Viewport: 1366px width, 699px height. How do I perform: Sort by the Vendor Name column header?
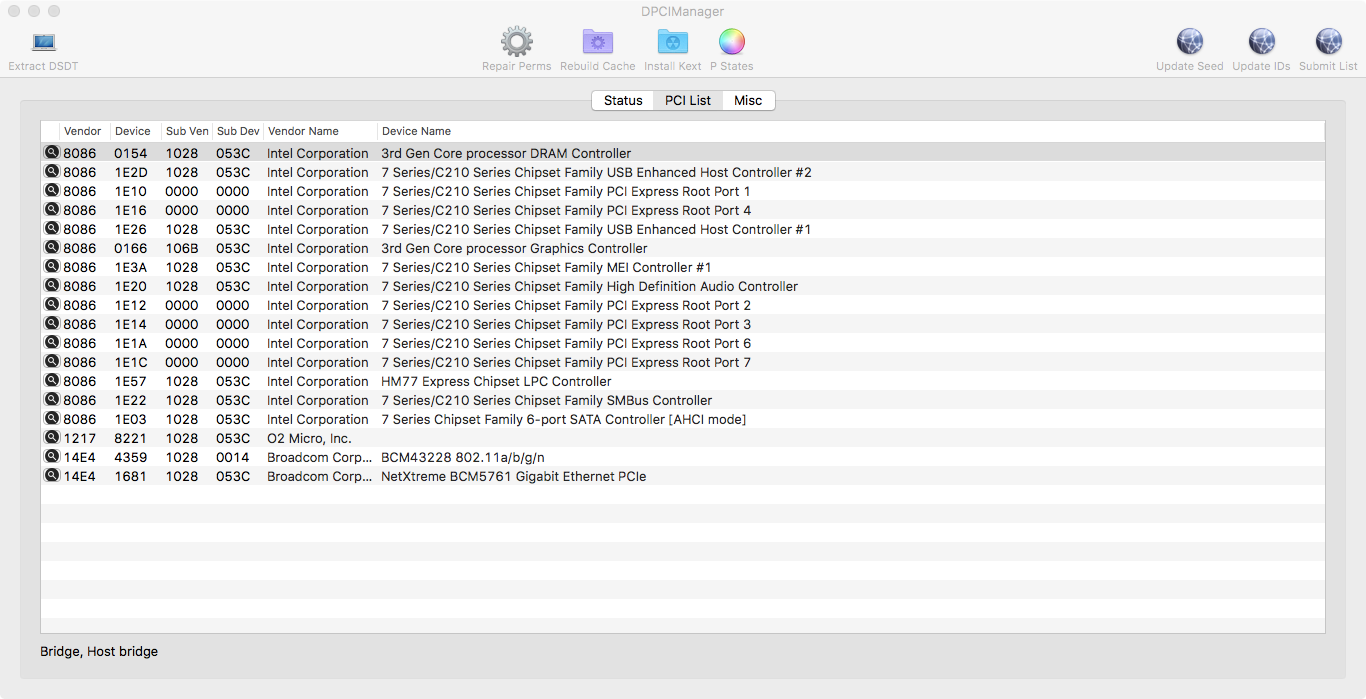point(320,131)
